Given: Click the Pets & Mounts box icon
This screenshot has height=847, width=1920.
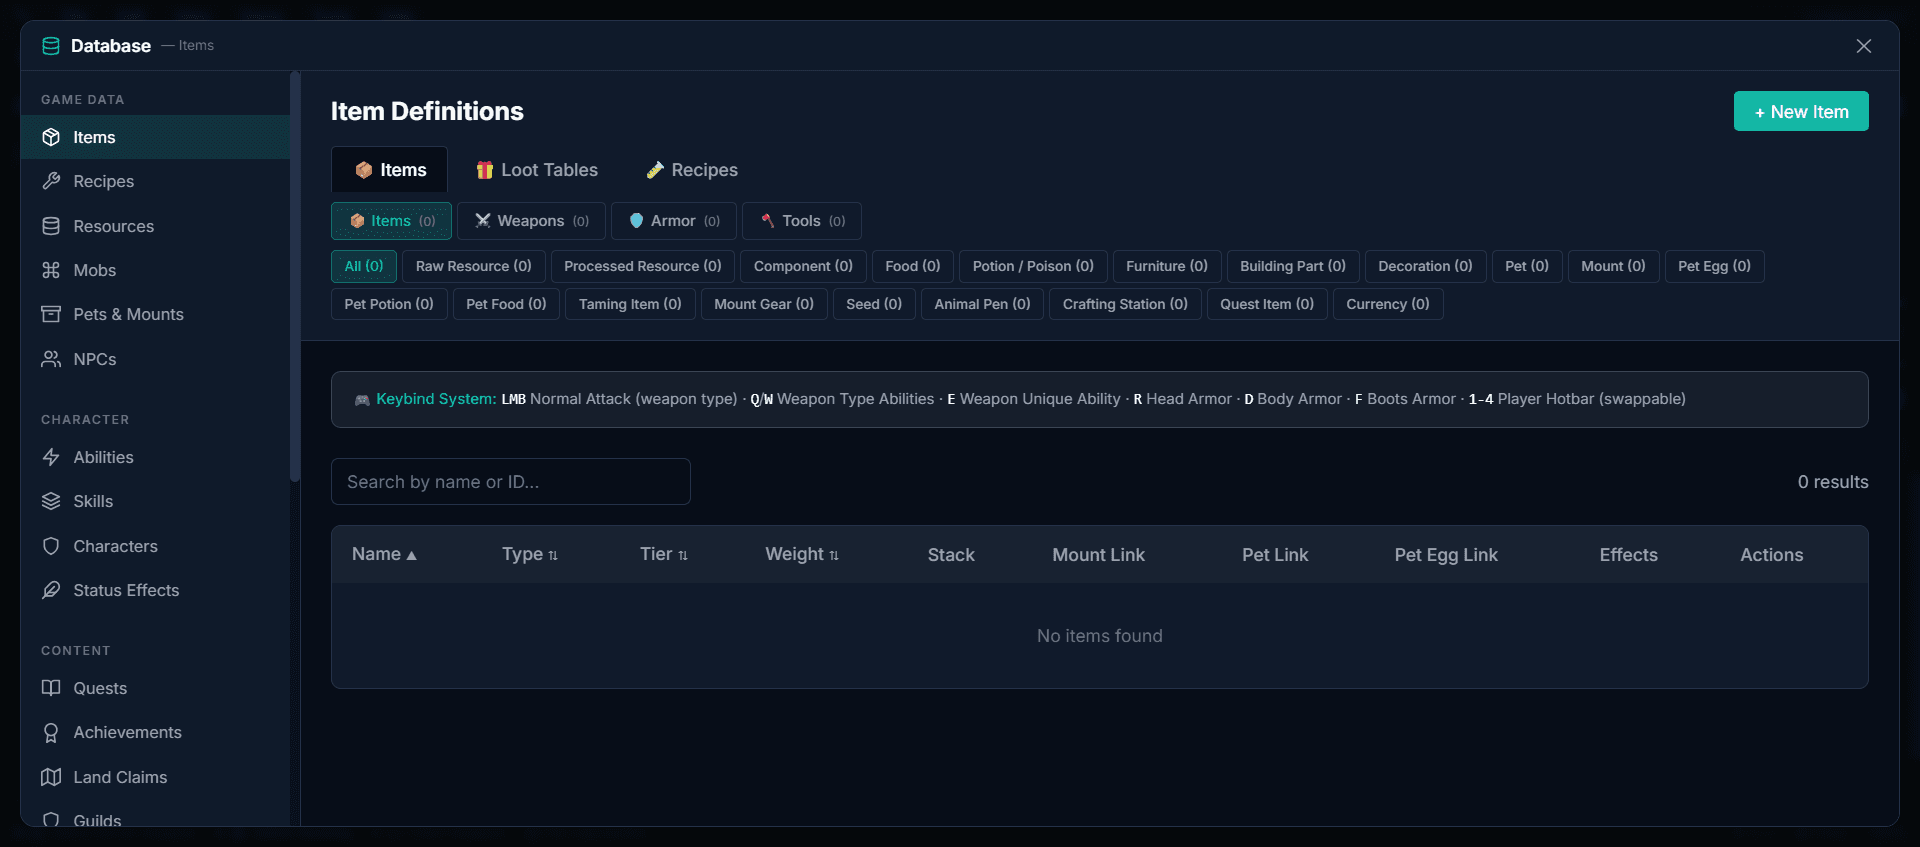Looking at the screenshot, I should click(x=51, y=314).
